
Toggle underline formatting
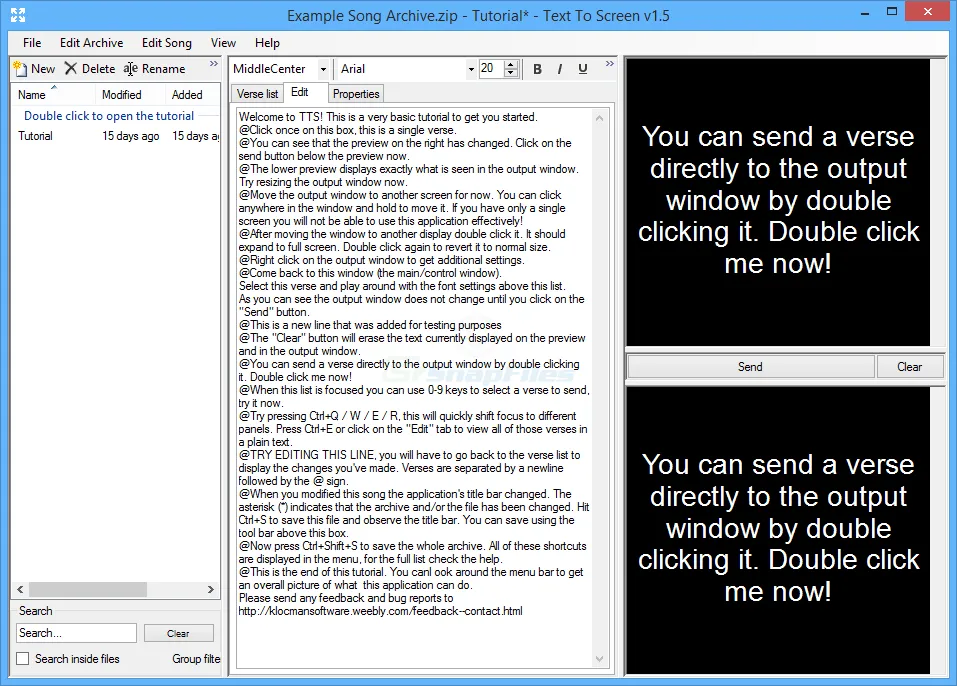coord(583,69)
